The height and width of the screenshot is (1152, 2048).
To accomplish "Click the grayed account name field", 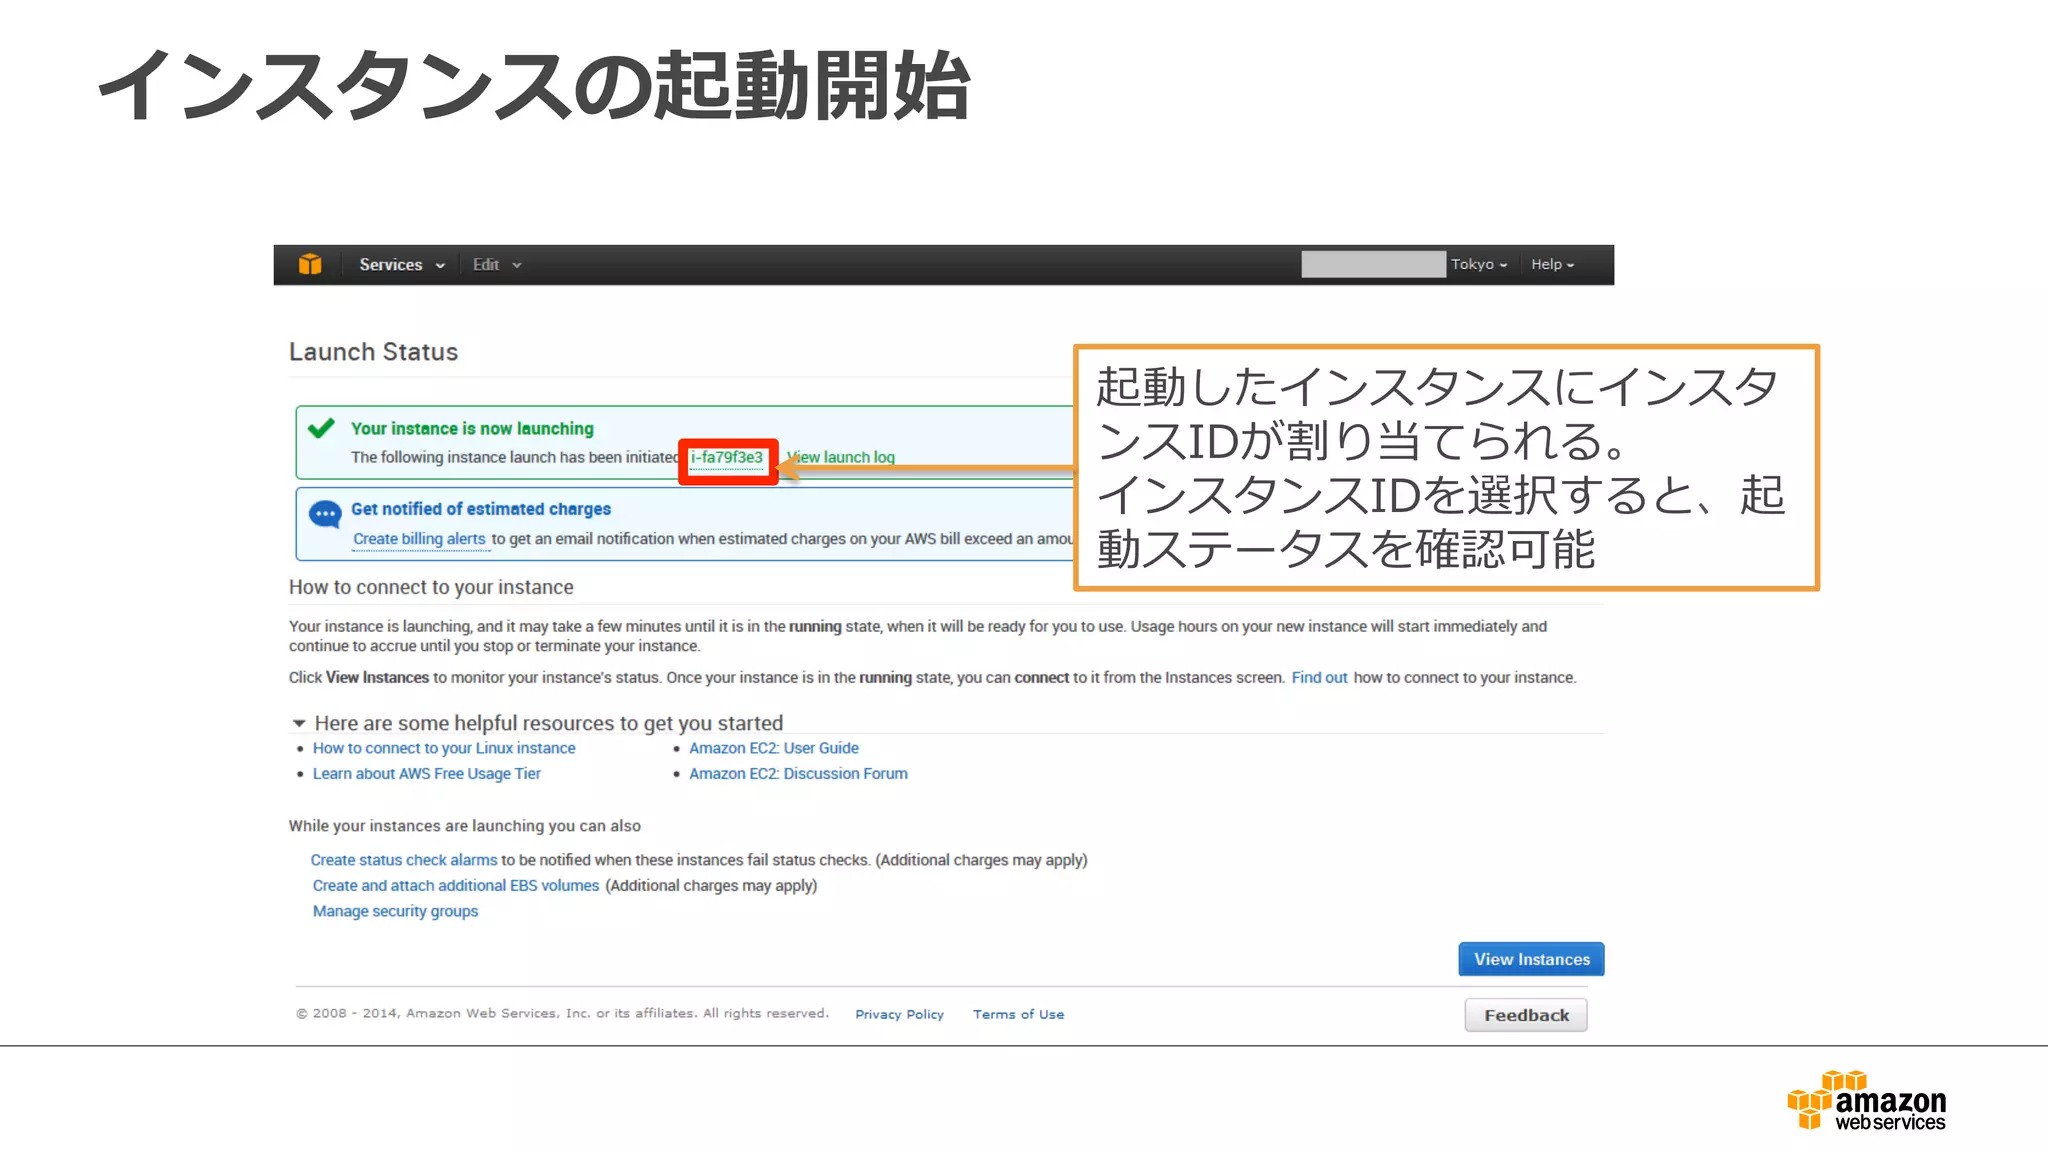I will pyautogui.click(x=1372, y=264).
